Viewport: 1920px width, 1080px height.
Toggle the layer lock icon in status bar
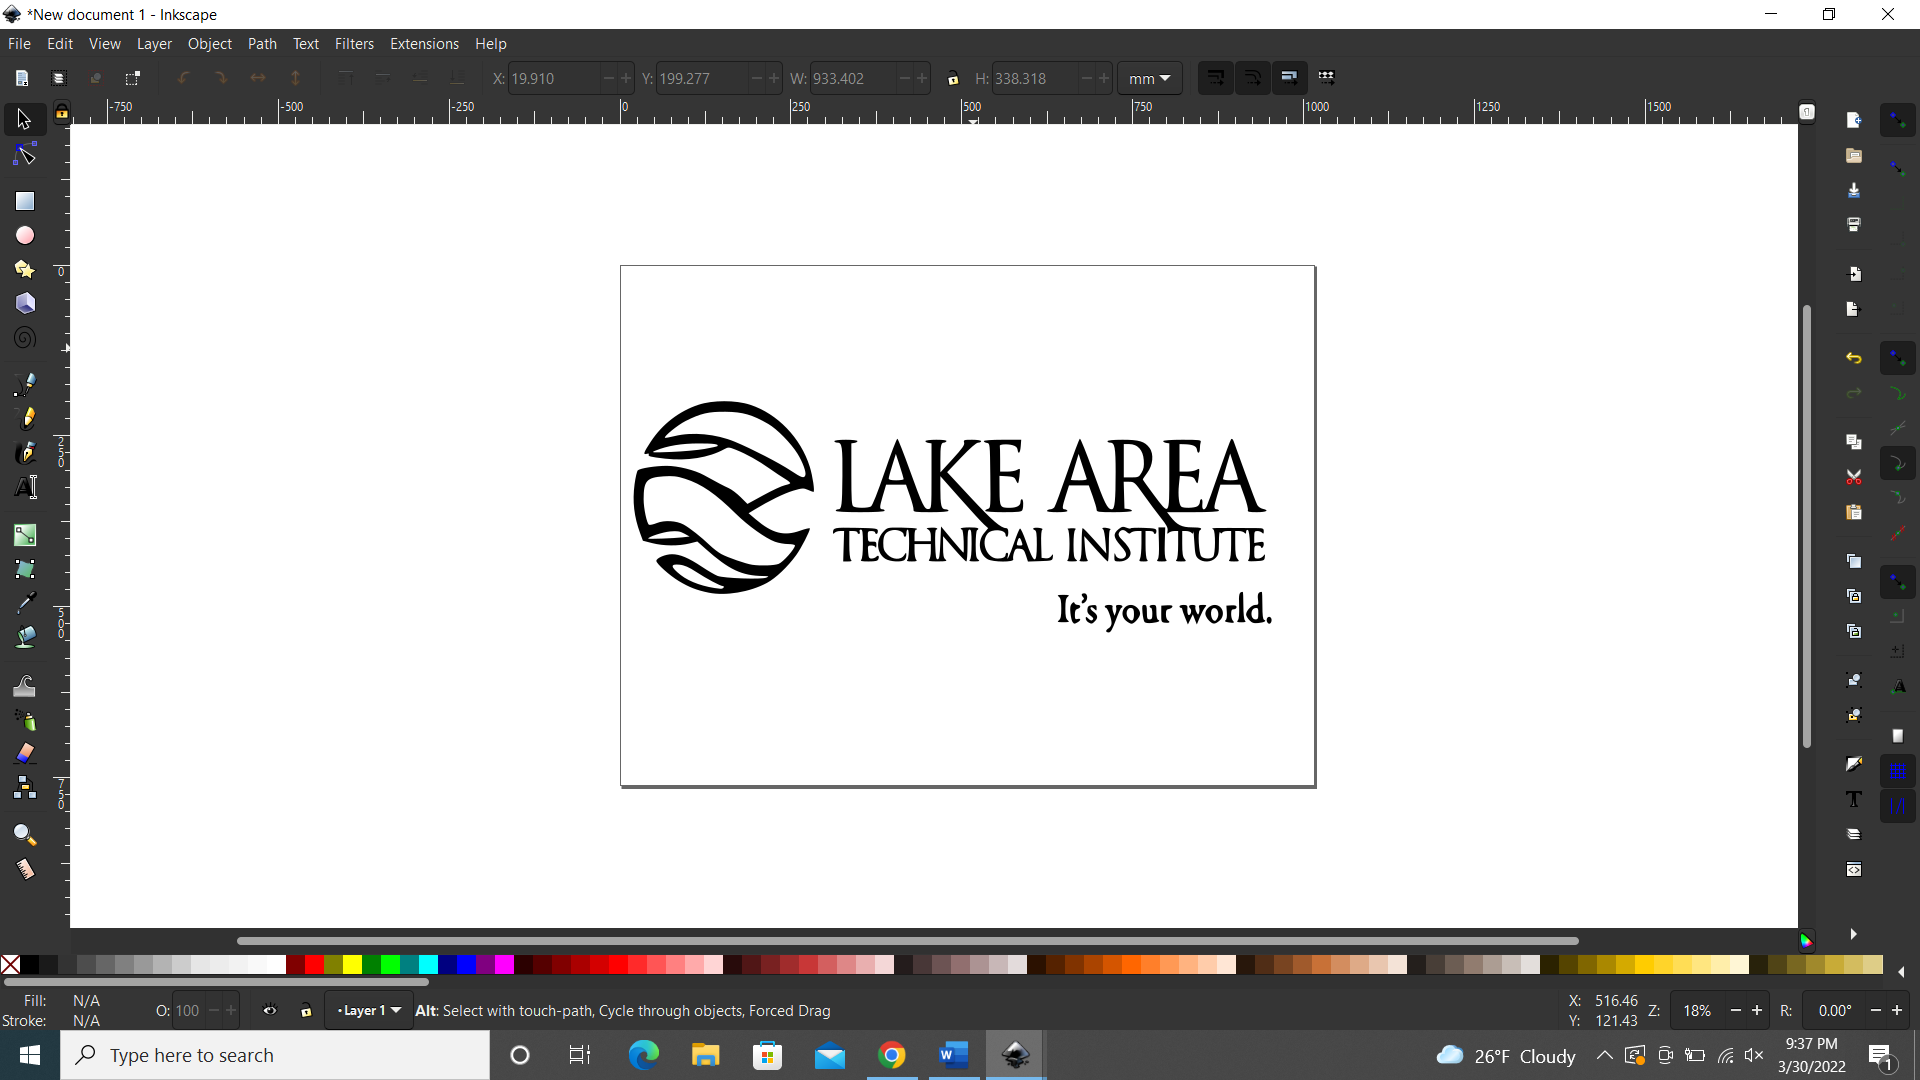306,1010
